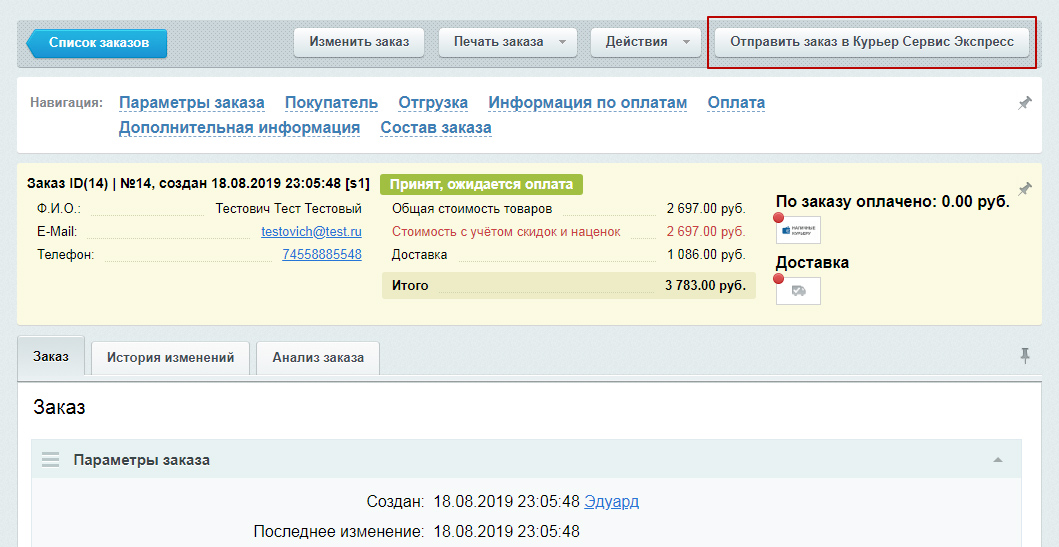Collapse the Параметры заказа section
The image size is (1059, 547).
click(998, 460)
